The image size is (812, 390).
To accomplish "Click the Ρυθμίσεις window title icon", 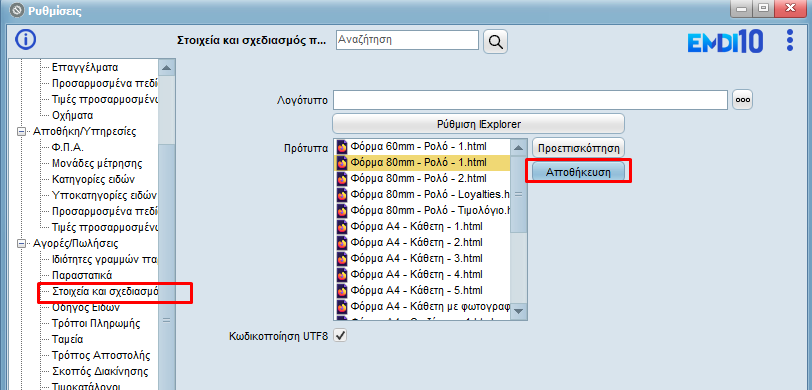I will (x=17, y=10).
